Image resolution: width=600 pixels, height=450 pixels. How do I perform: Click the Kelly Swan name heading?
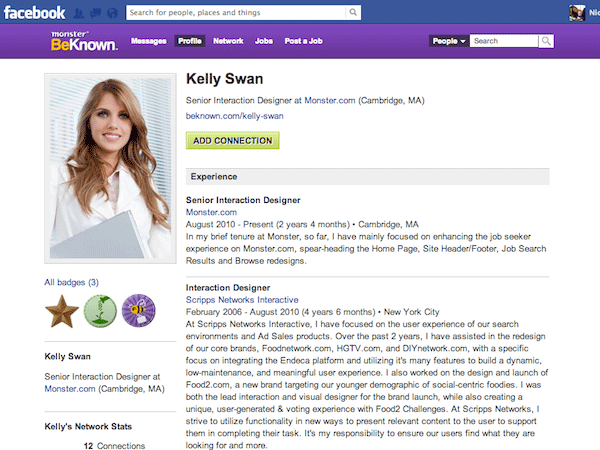coord(225,79)
